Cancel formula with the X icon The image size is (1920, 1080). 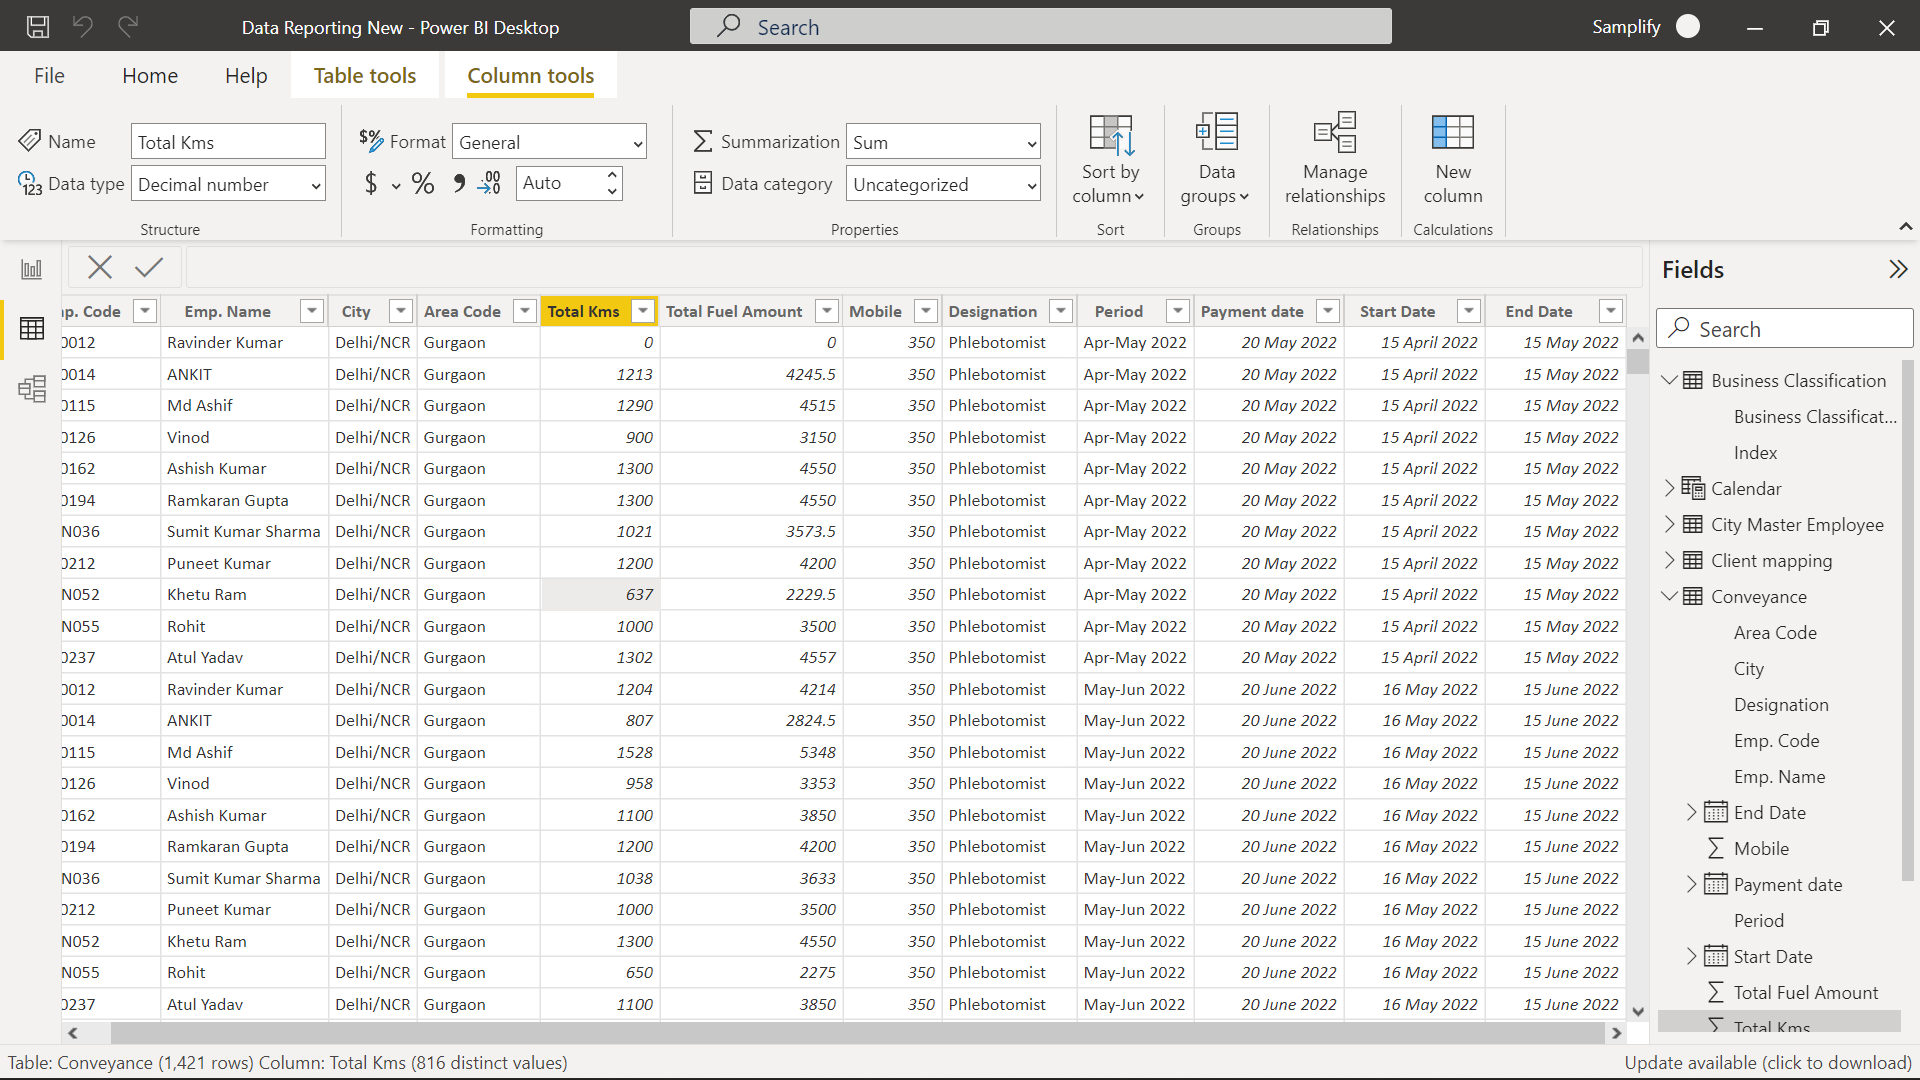click(x=100, y=267)
